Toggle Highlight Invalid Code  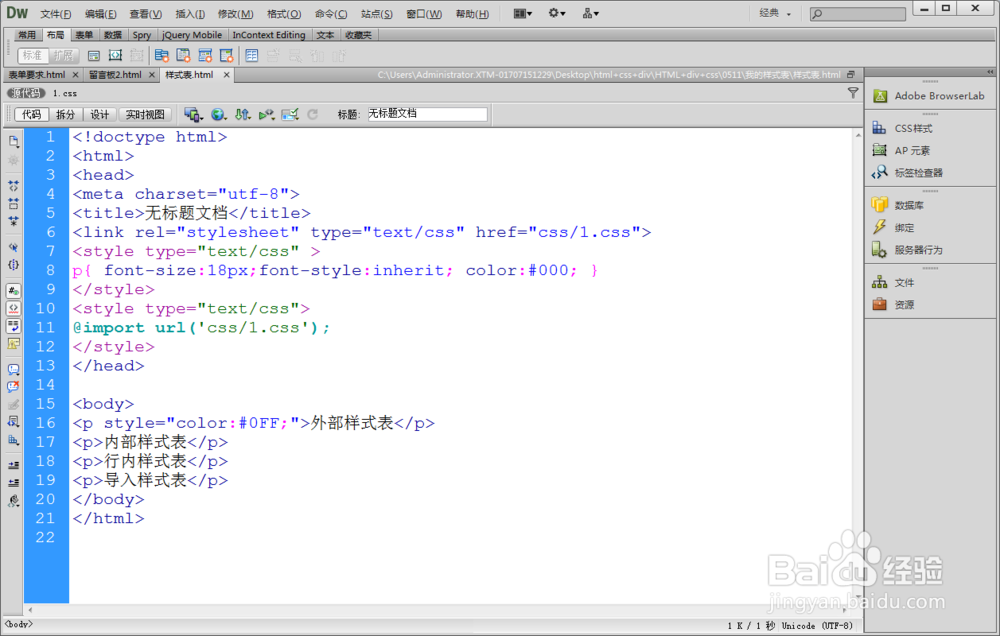coord(13,308)
